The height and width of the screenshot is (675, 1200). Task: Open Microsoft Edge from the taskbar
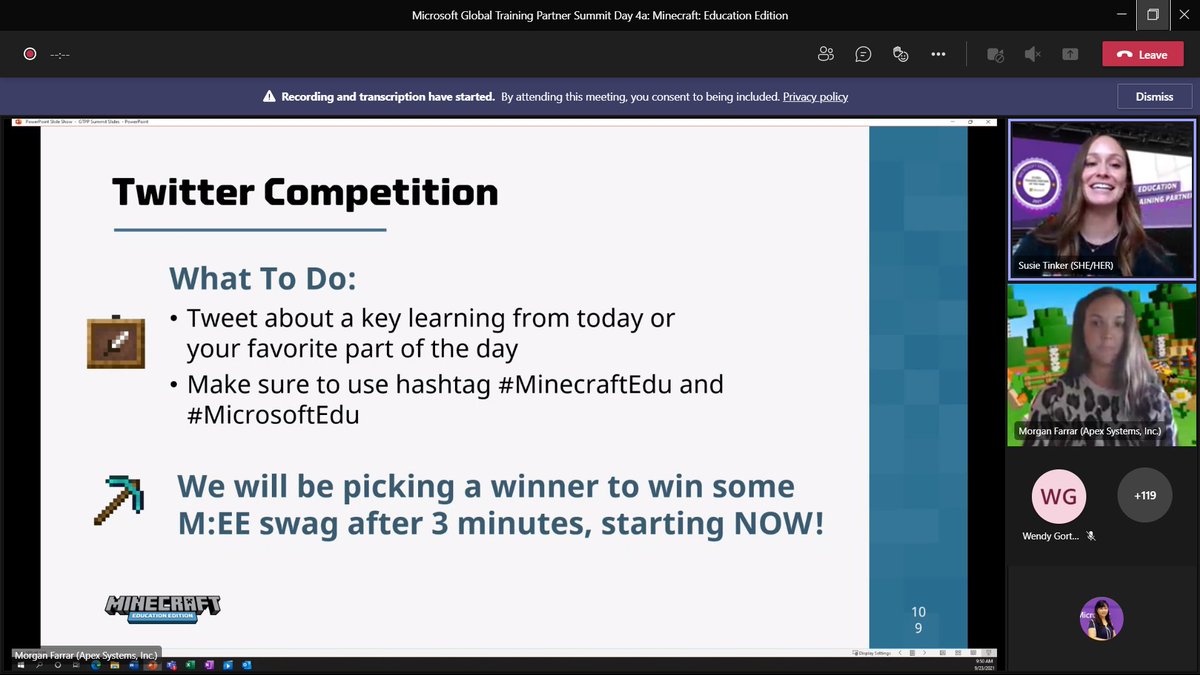point(96,666)
